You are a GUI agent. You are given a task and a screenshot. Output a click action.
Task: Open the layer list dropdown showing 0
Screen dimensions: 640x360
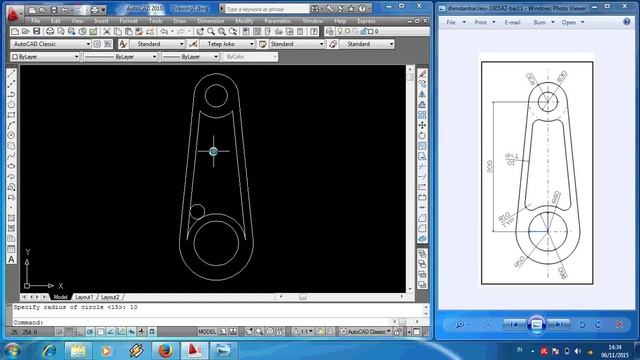[382, 31]
